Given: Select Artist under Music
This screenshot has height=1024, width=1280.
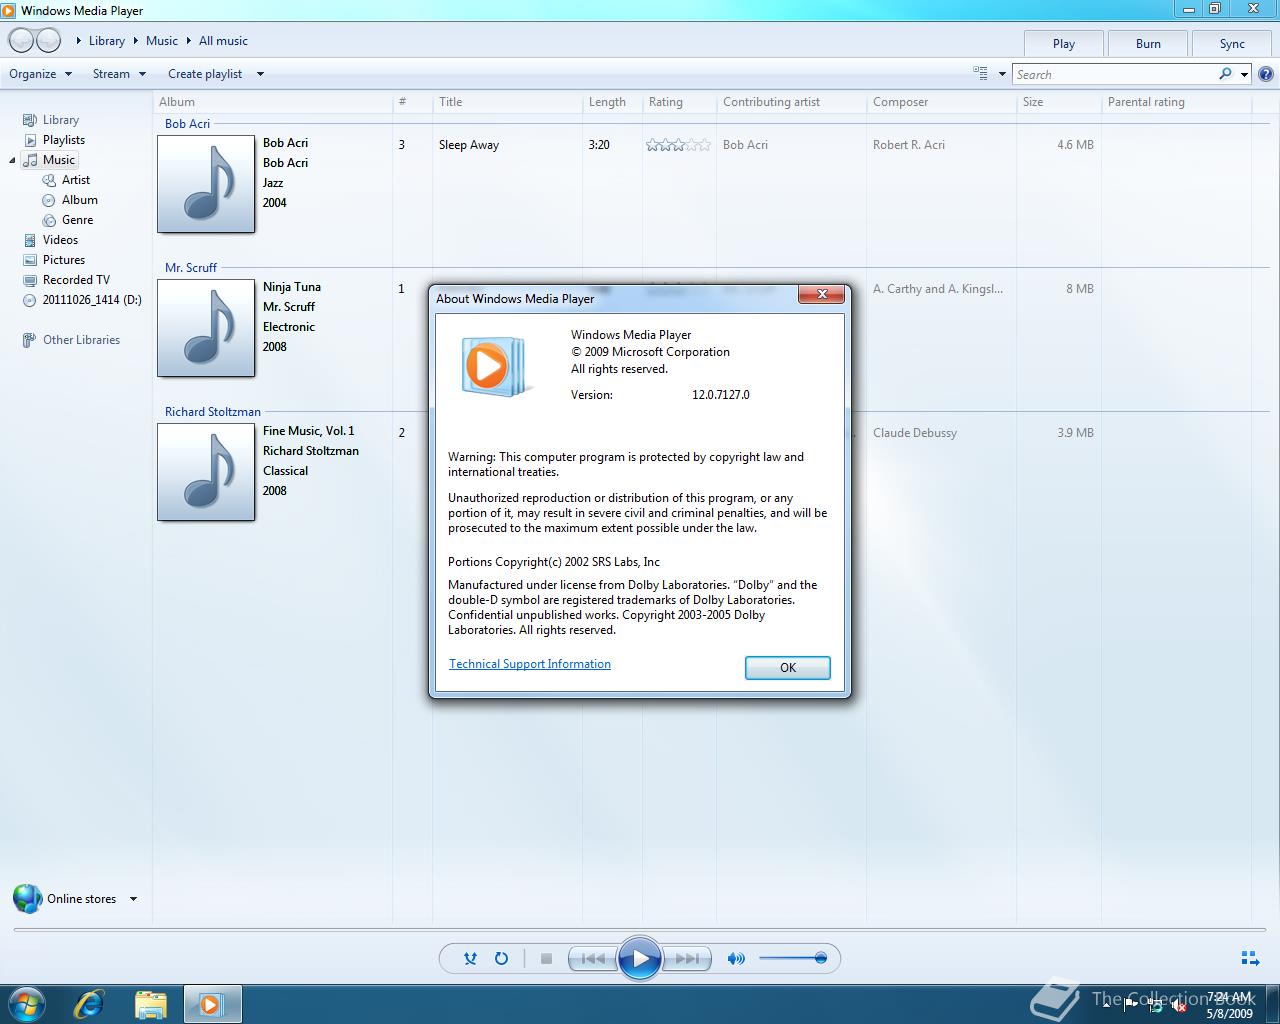Looking at the screenshot, I should 75,180.
